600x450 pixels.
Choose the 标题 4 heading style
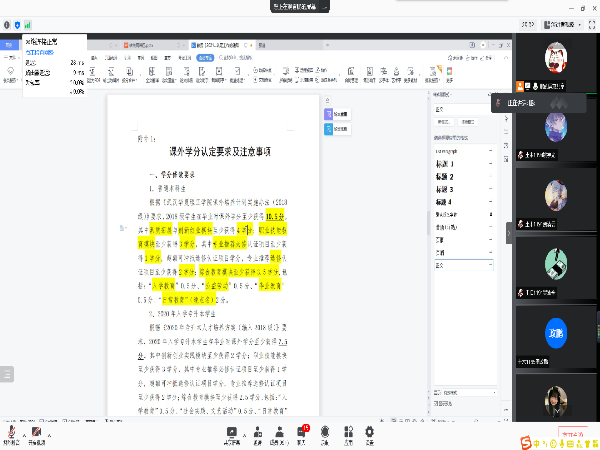tap(445, 202)
